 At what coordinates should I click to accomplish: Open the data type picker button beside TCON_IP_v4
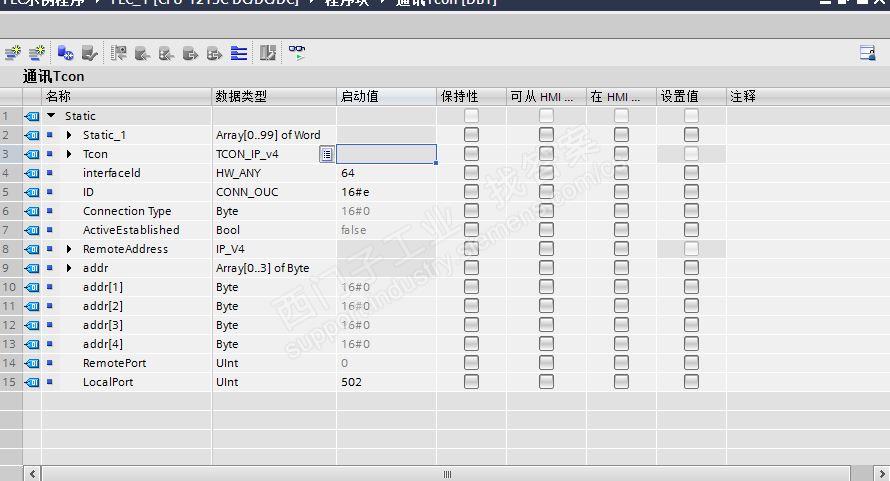(327, 154)
